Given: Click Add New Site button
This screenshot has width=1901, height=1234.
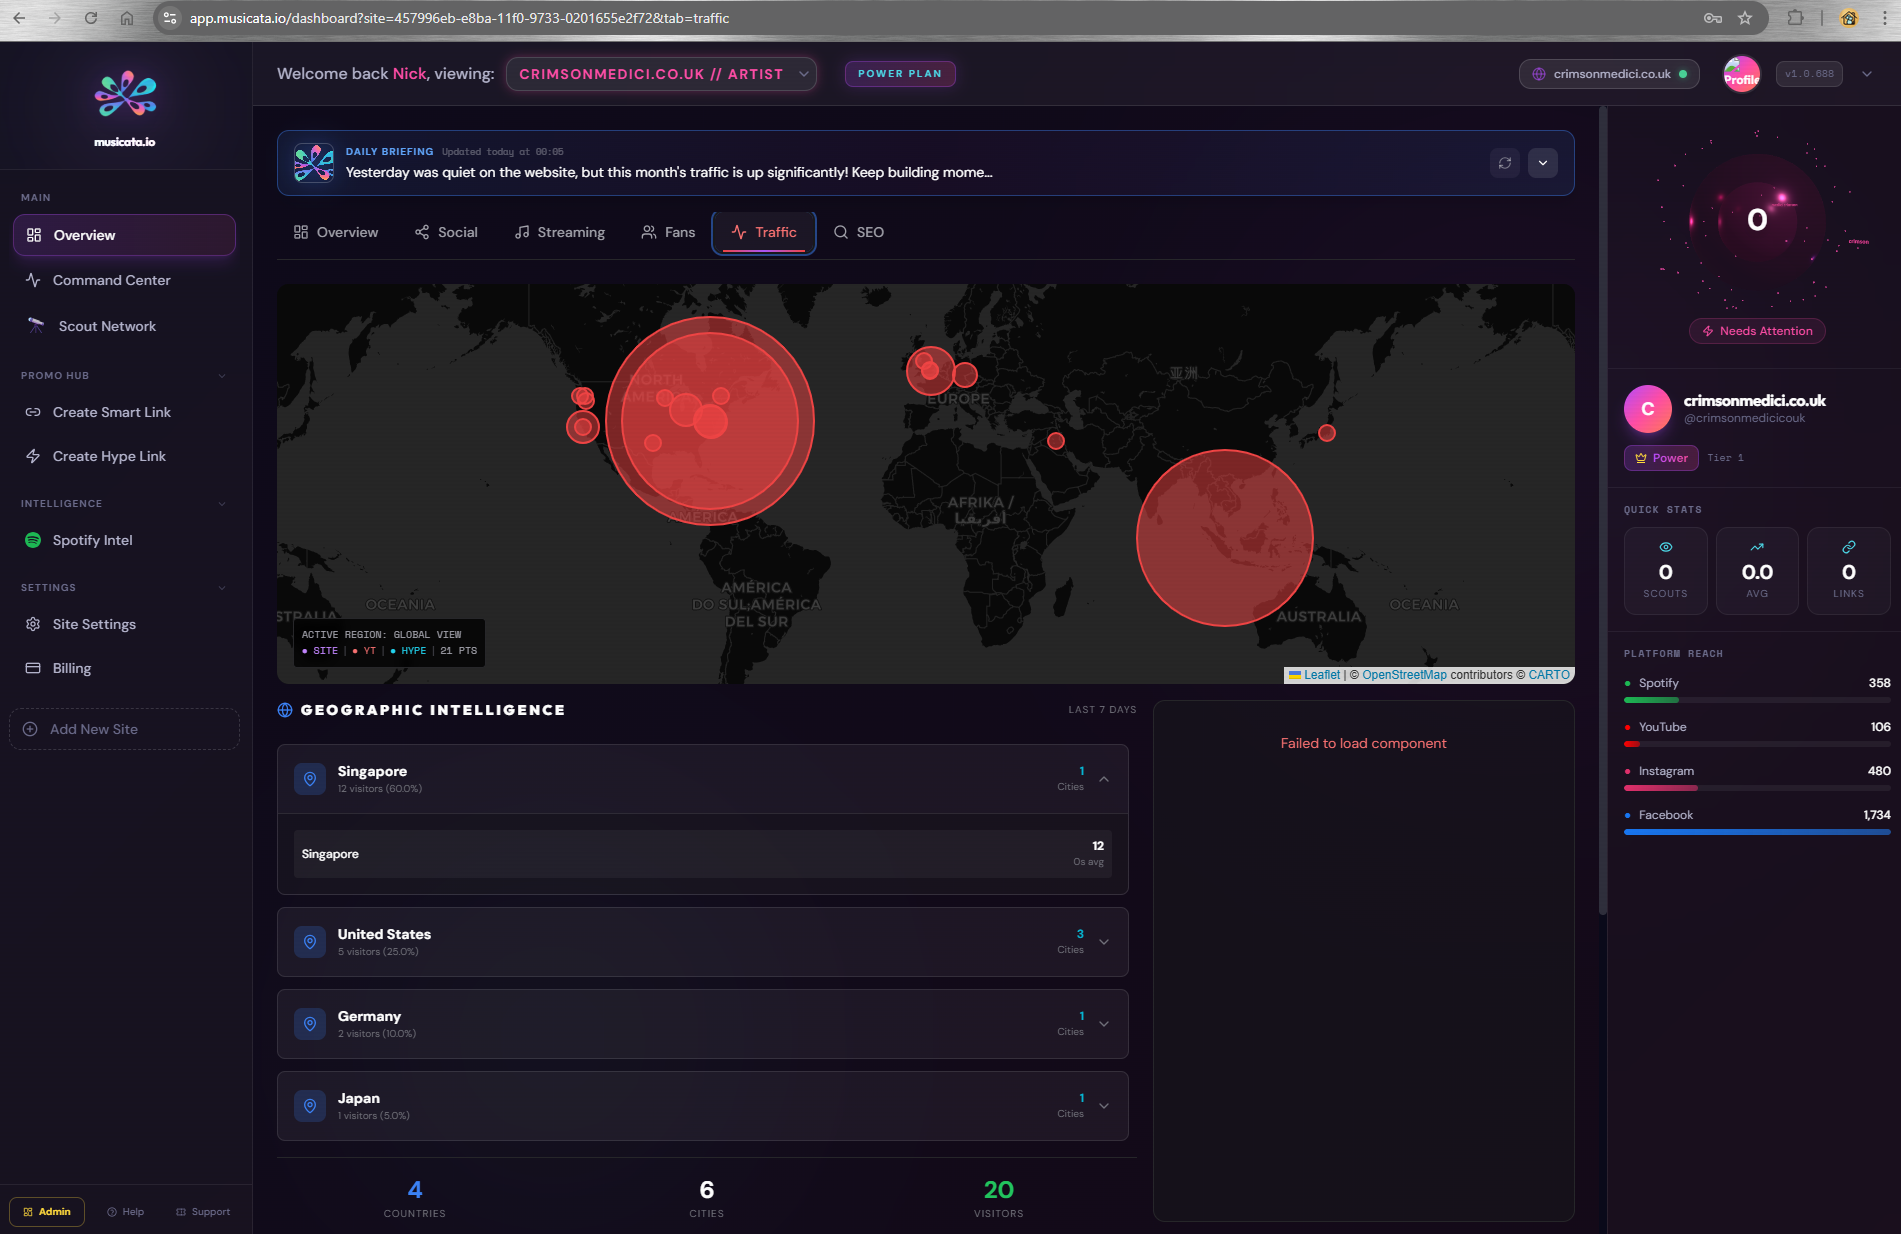Looking at the screenshot, I should 124,729.
